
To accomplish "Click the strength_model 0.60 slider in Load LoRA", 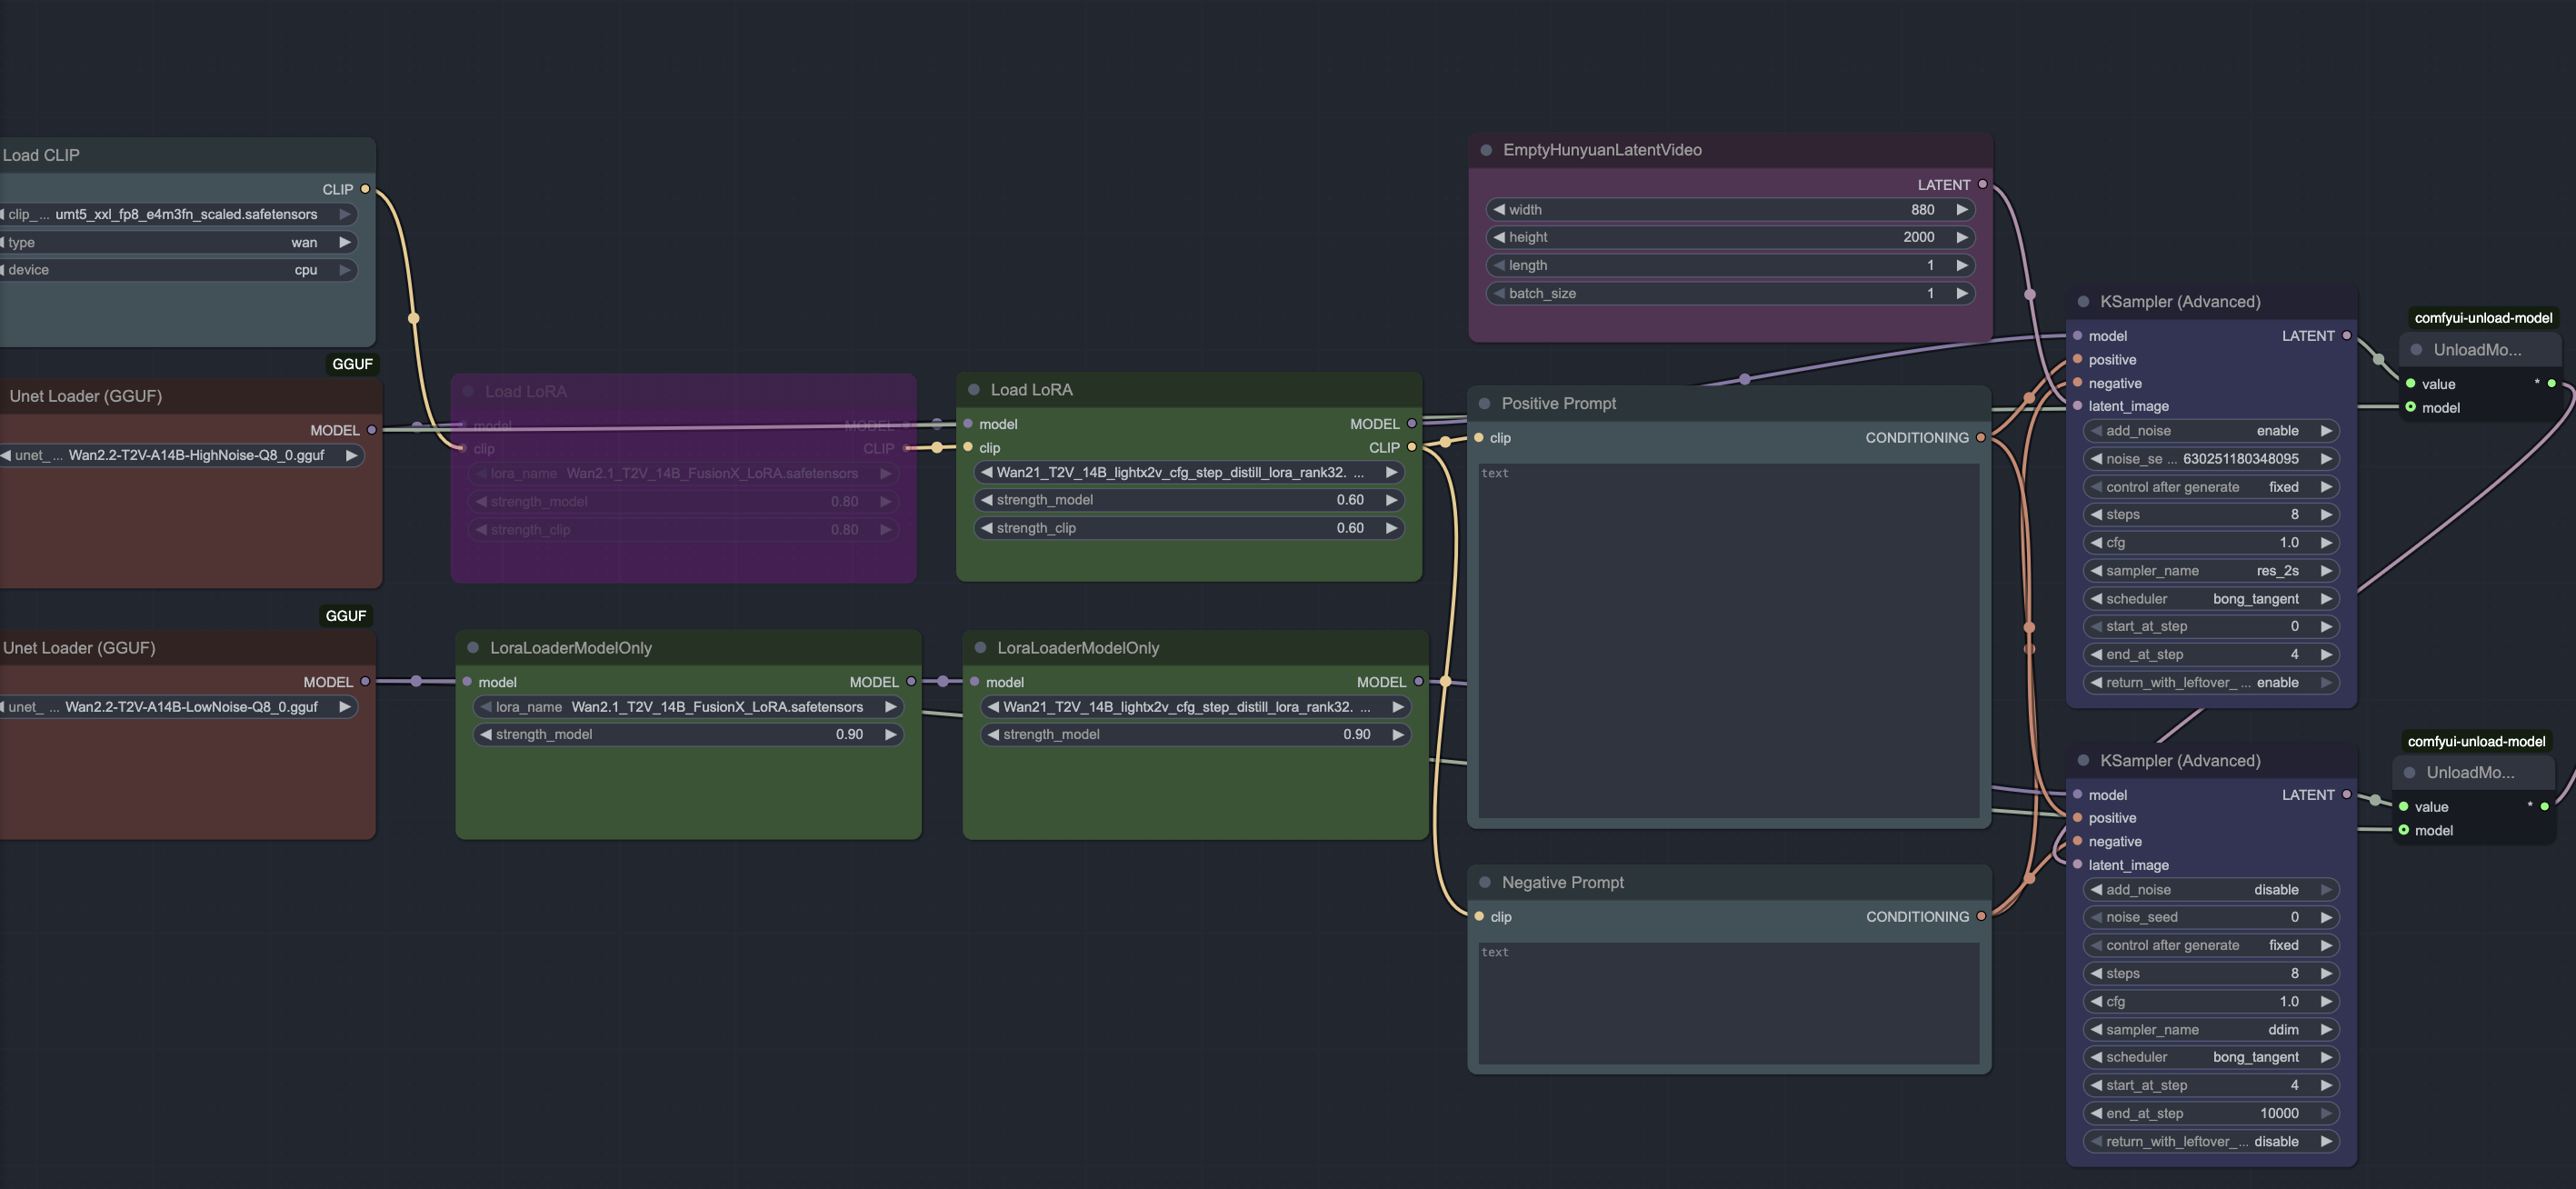I will point(1188,500).
